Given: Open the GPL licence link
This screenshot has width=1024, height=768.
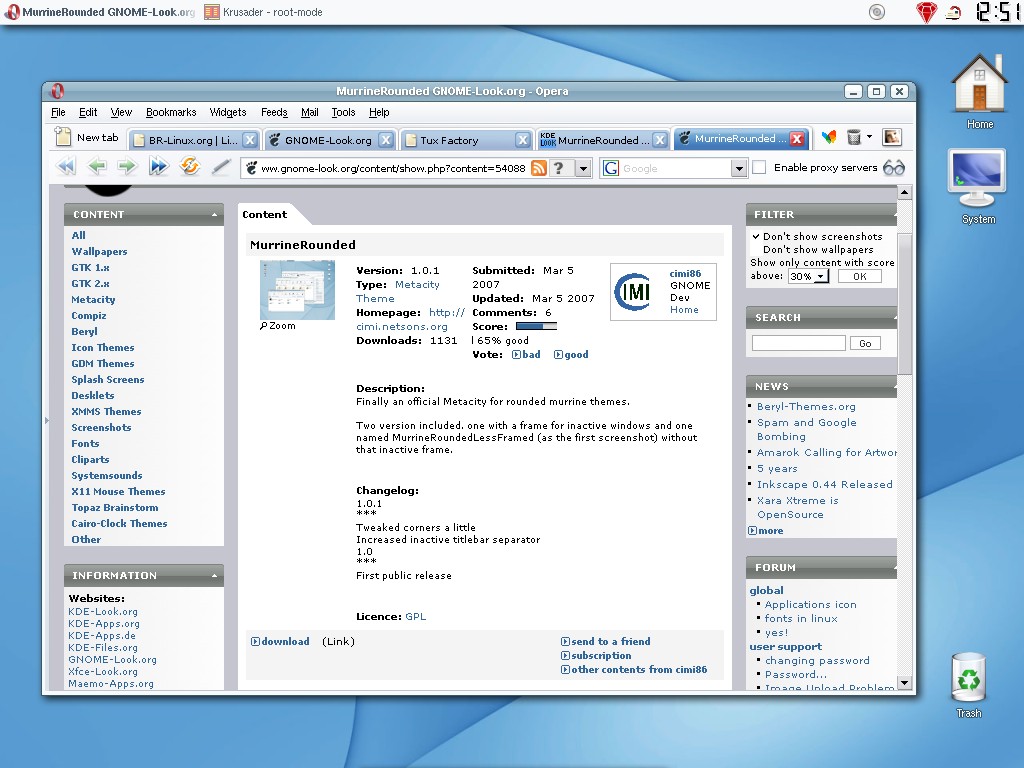Looking at the screenshot, I should (415, 616).
